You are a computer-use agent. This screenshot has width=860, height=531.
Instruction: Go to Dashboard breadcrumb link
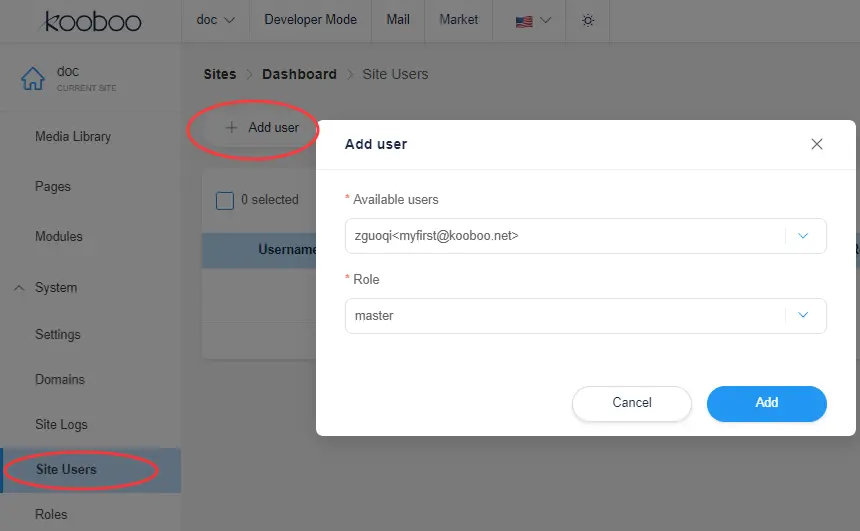299,74
